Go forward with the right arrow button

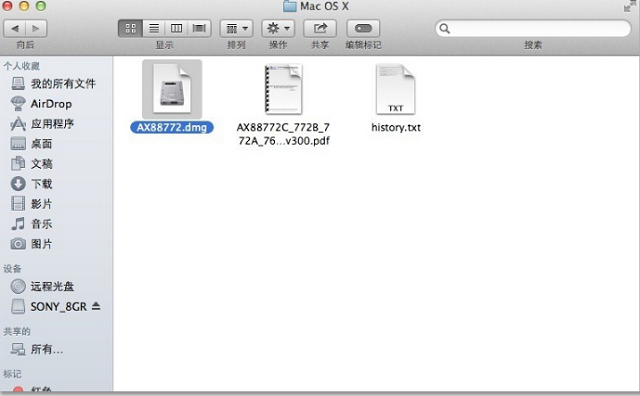[x=36, y=28]
